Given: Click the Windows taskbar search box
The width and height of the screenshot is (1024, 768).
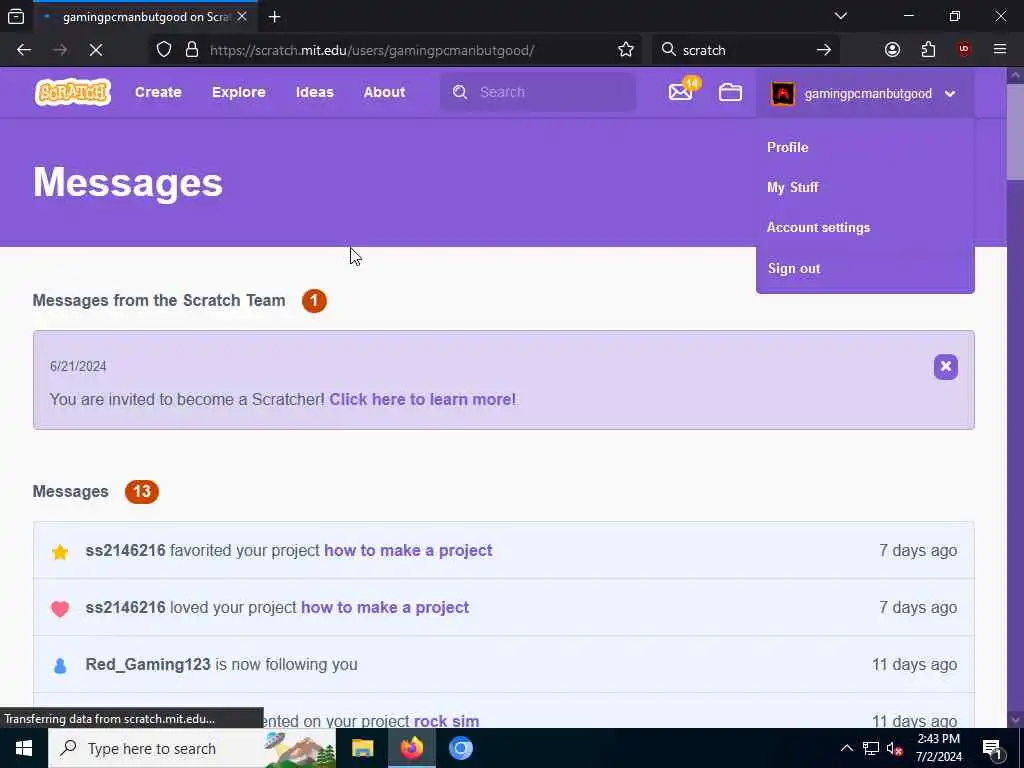Looking at the screenshot, I should pos(192,748).
